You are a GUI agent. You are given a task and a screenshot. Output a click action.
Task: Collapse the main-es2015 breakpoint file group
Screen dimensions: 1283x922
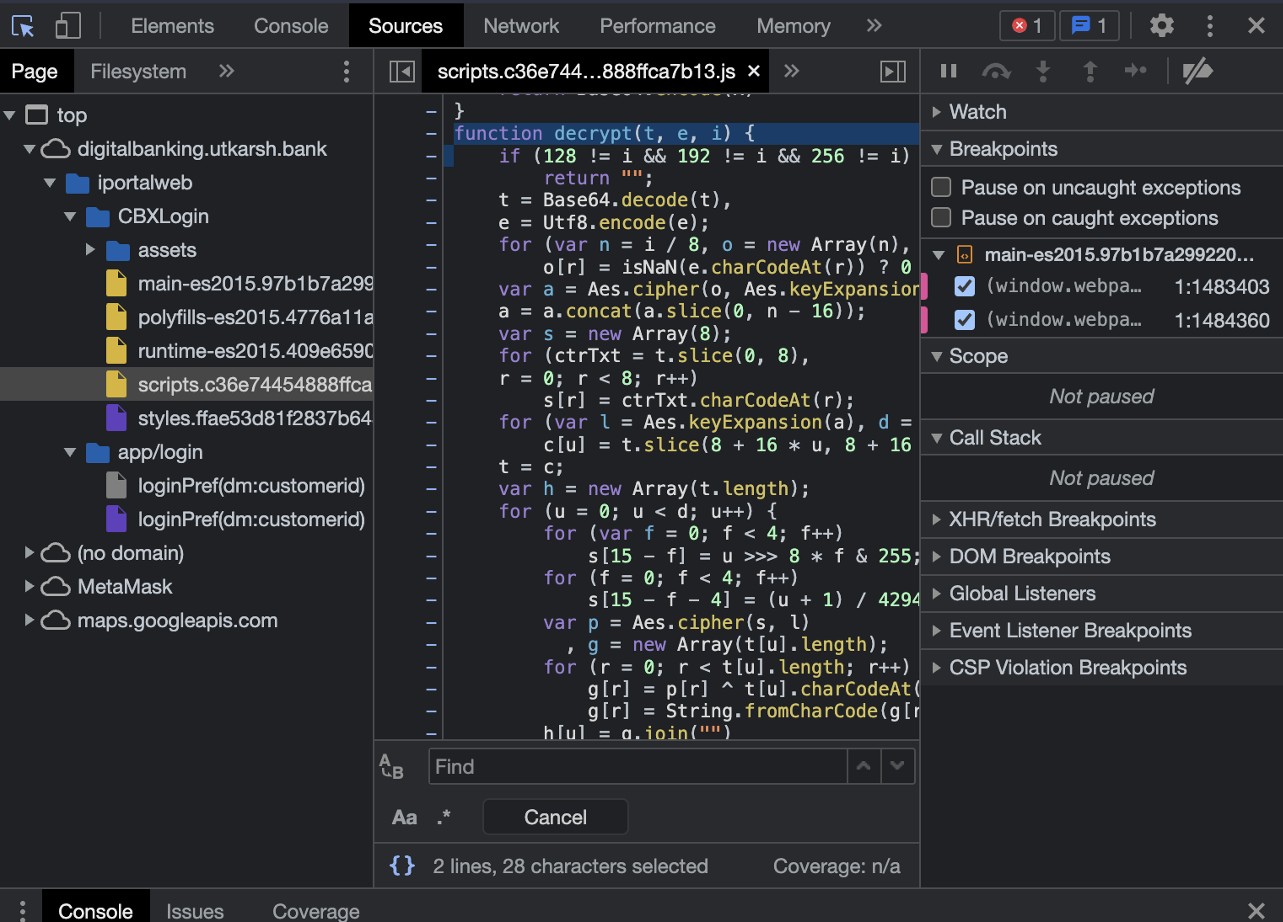pyautogui.click(x=938, y=254)
